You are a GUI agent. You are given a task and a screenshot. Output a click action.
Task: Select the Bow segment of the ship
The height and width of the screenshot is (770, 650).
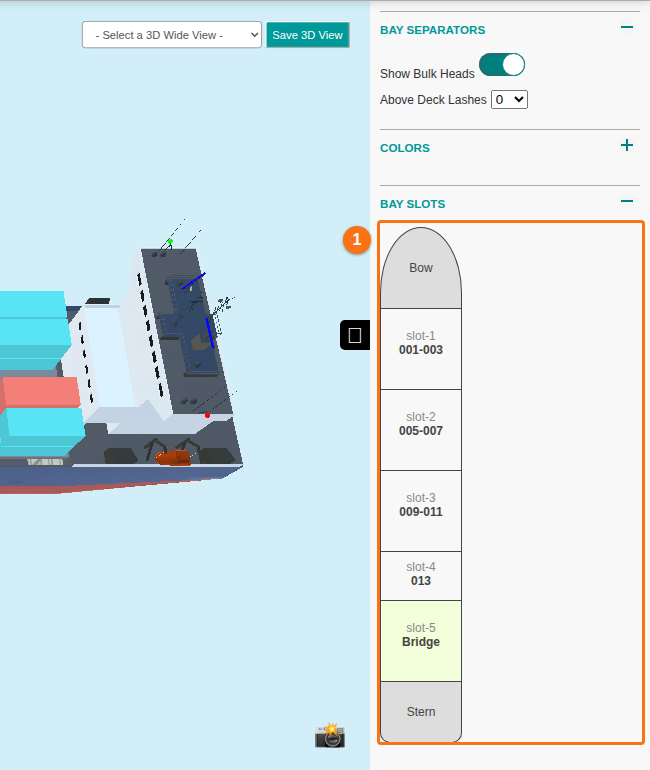click(x=421, y=268)
